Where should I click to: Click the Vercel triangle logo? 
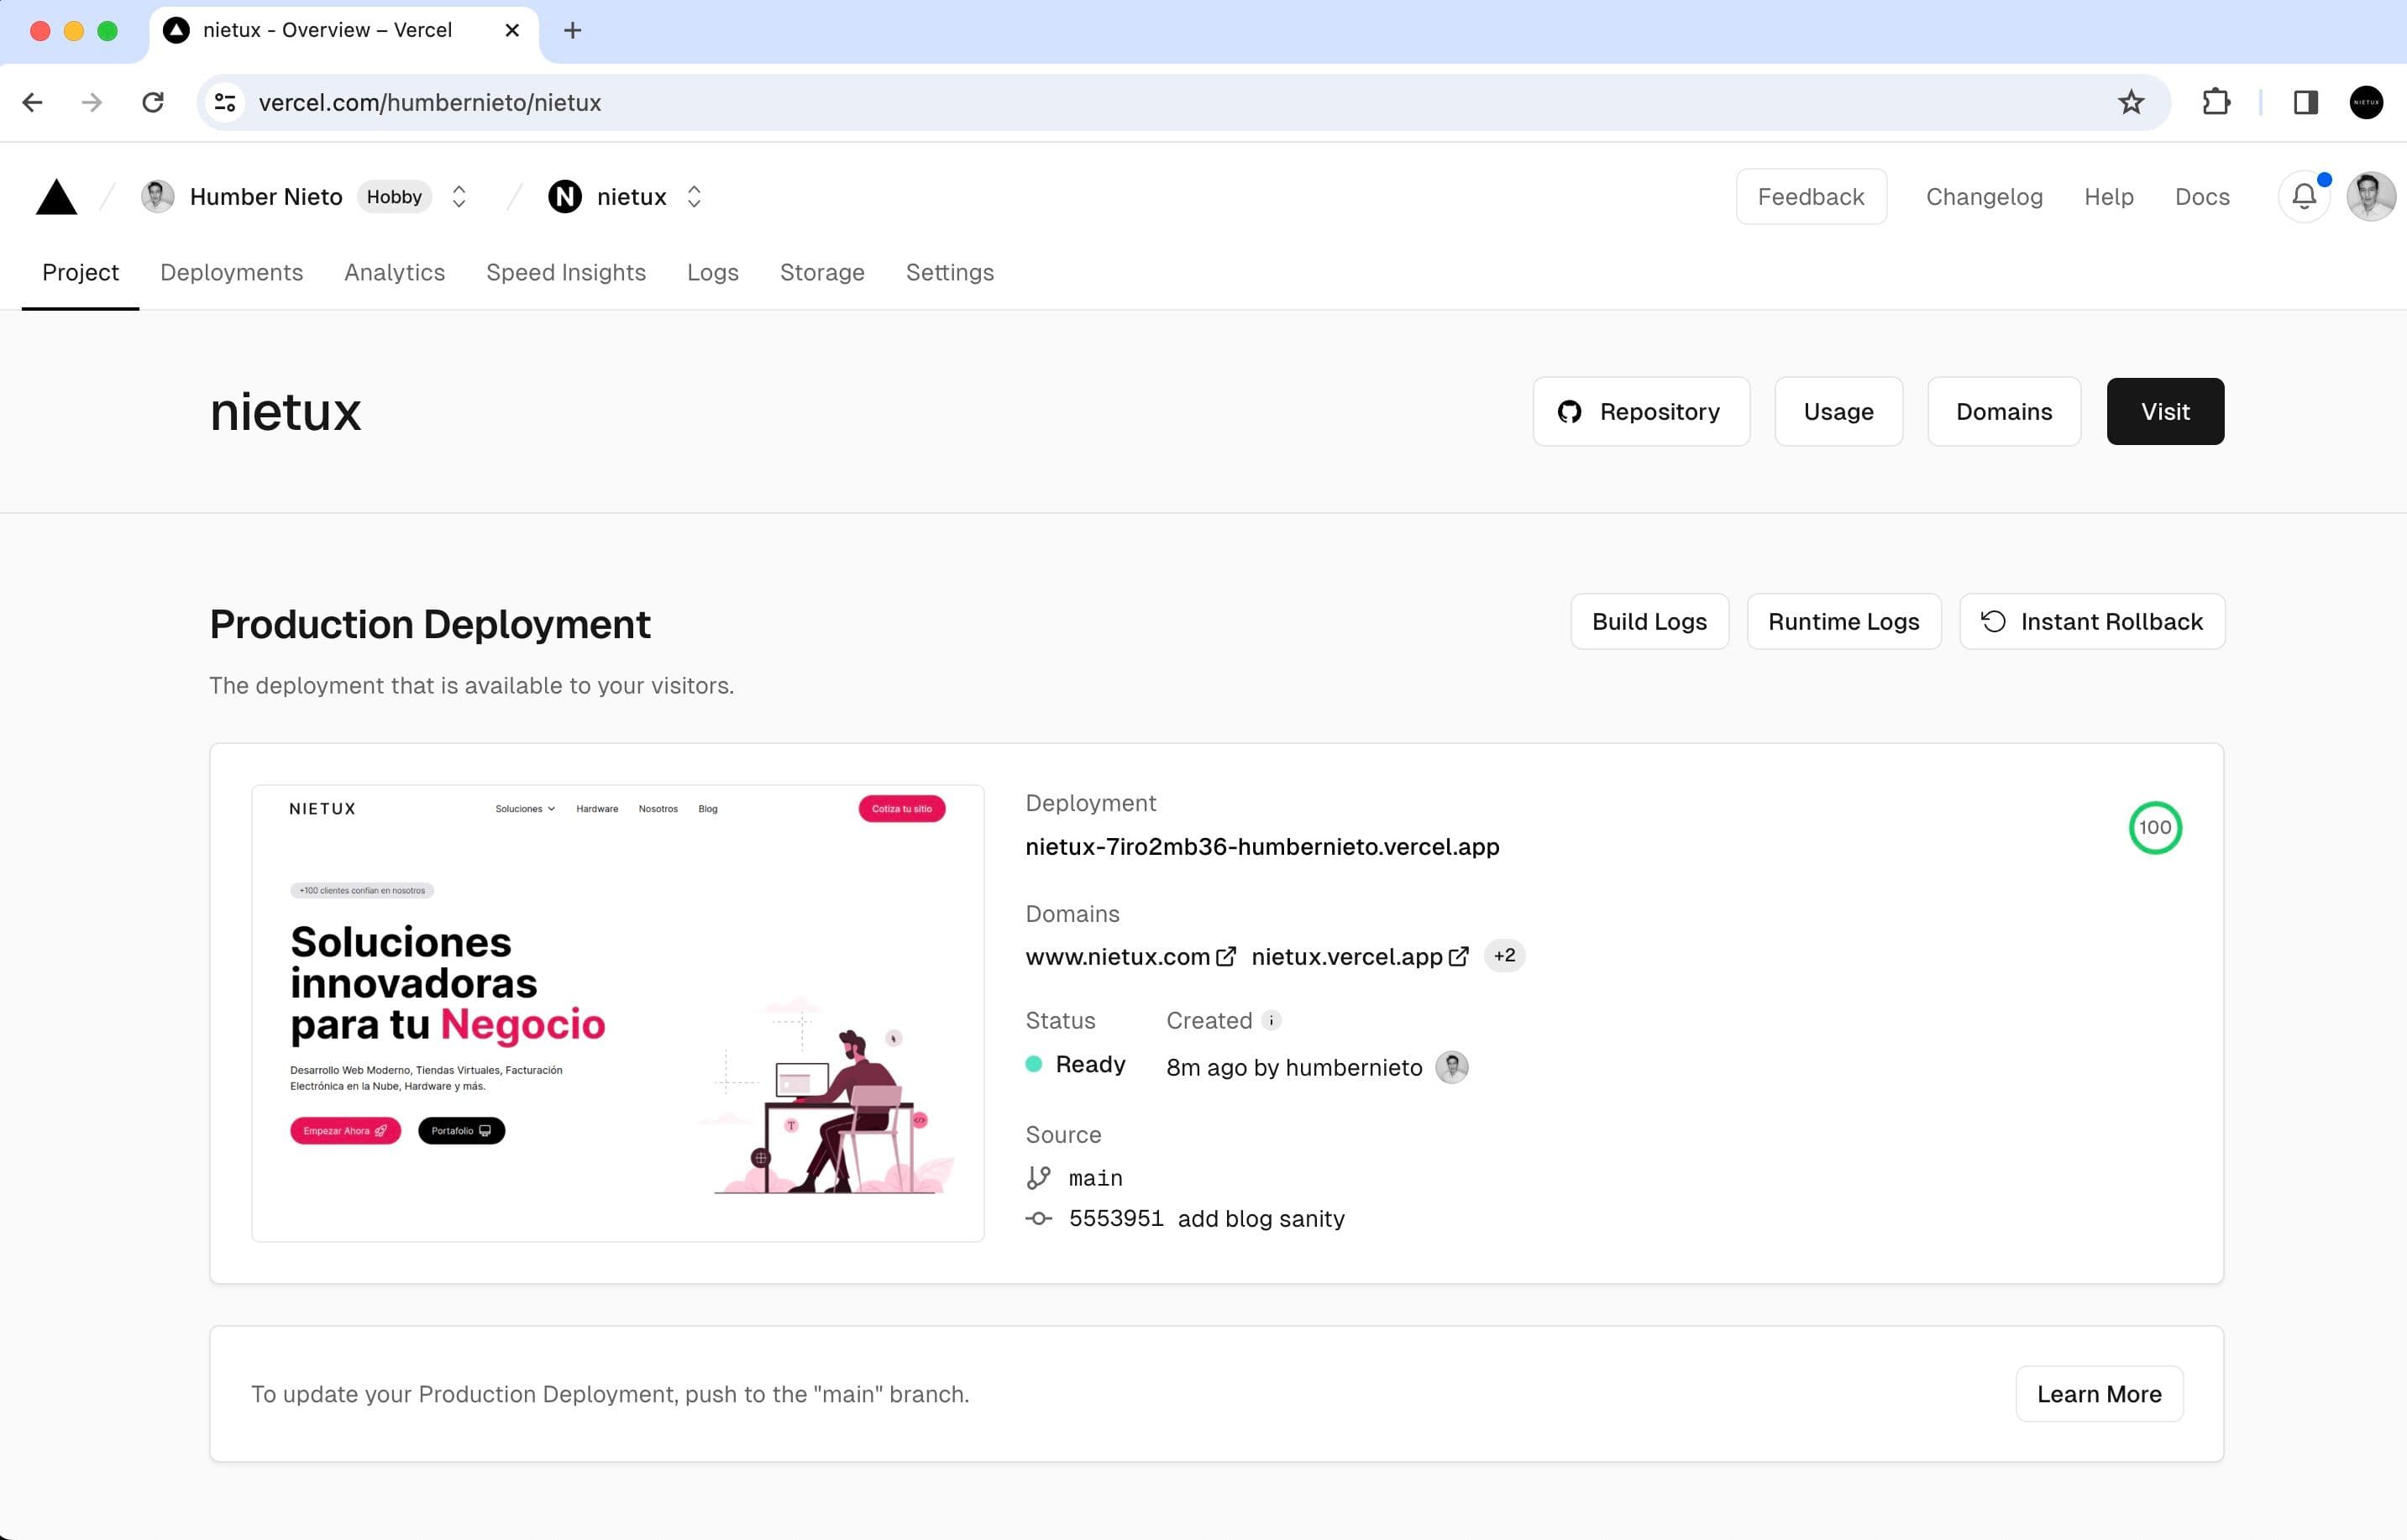pyautogui.click(x=56, y=197)
